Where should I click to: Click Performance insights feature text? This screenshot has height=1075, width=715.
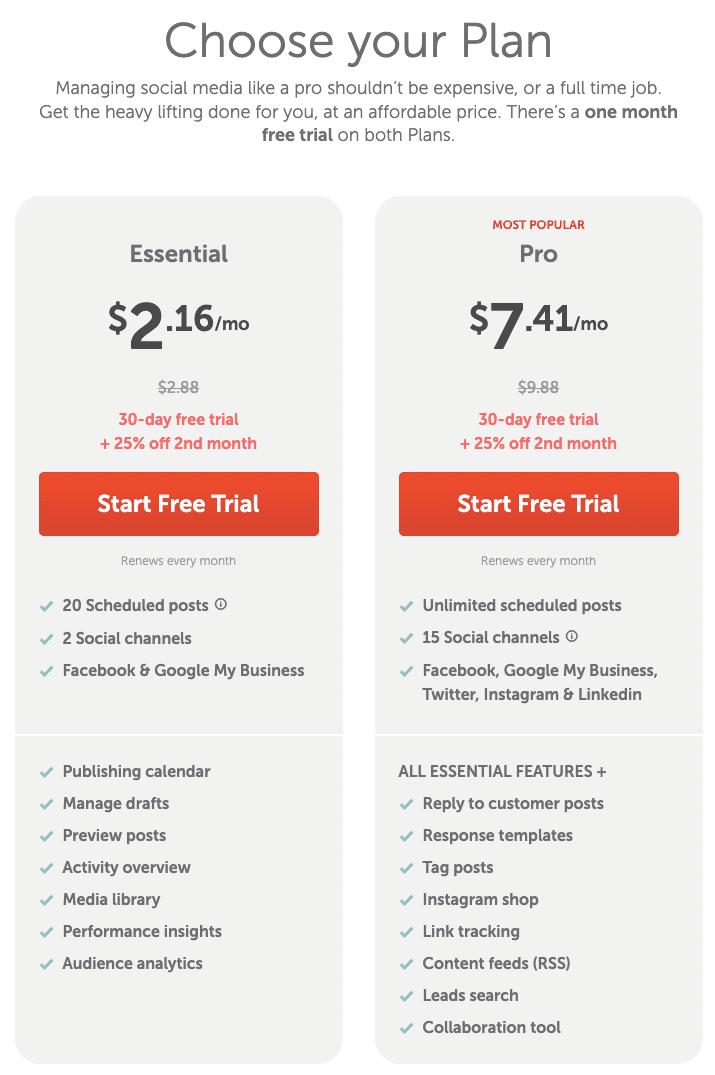pos(142,931)
